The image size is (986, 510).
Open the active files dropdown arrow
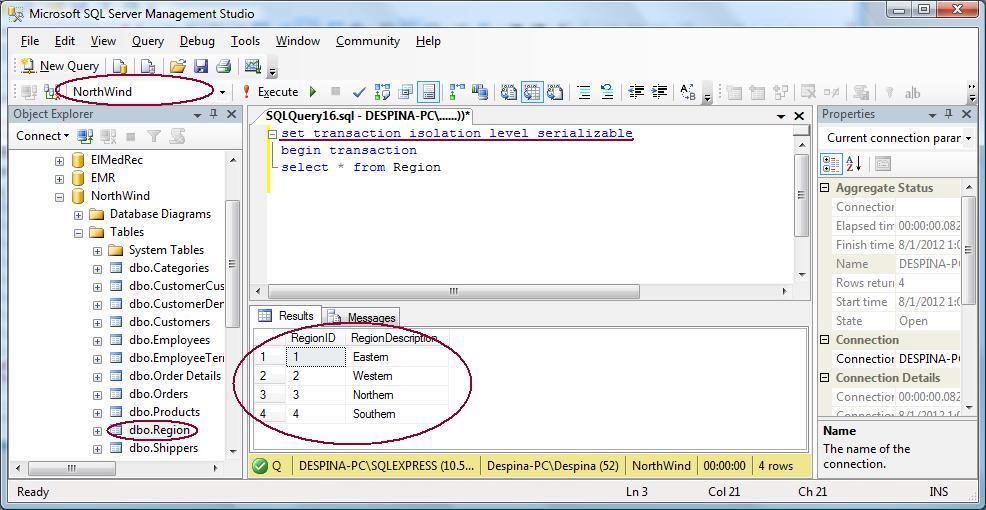tap(781, 116)
